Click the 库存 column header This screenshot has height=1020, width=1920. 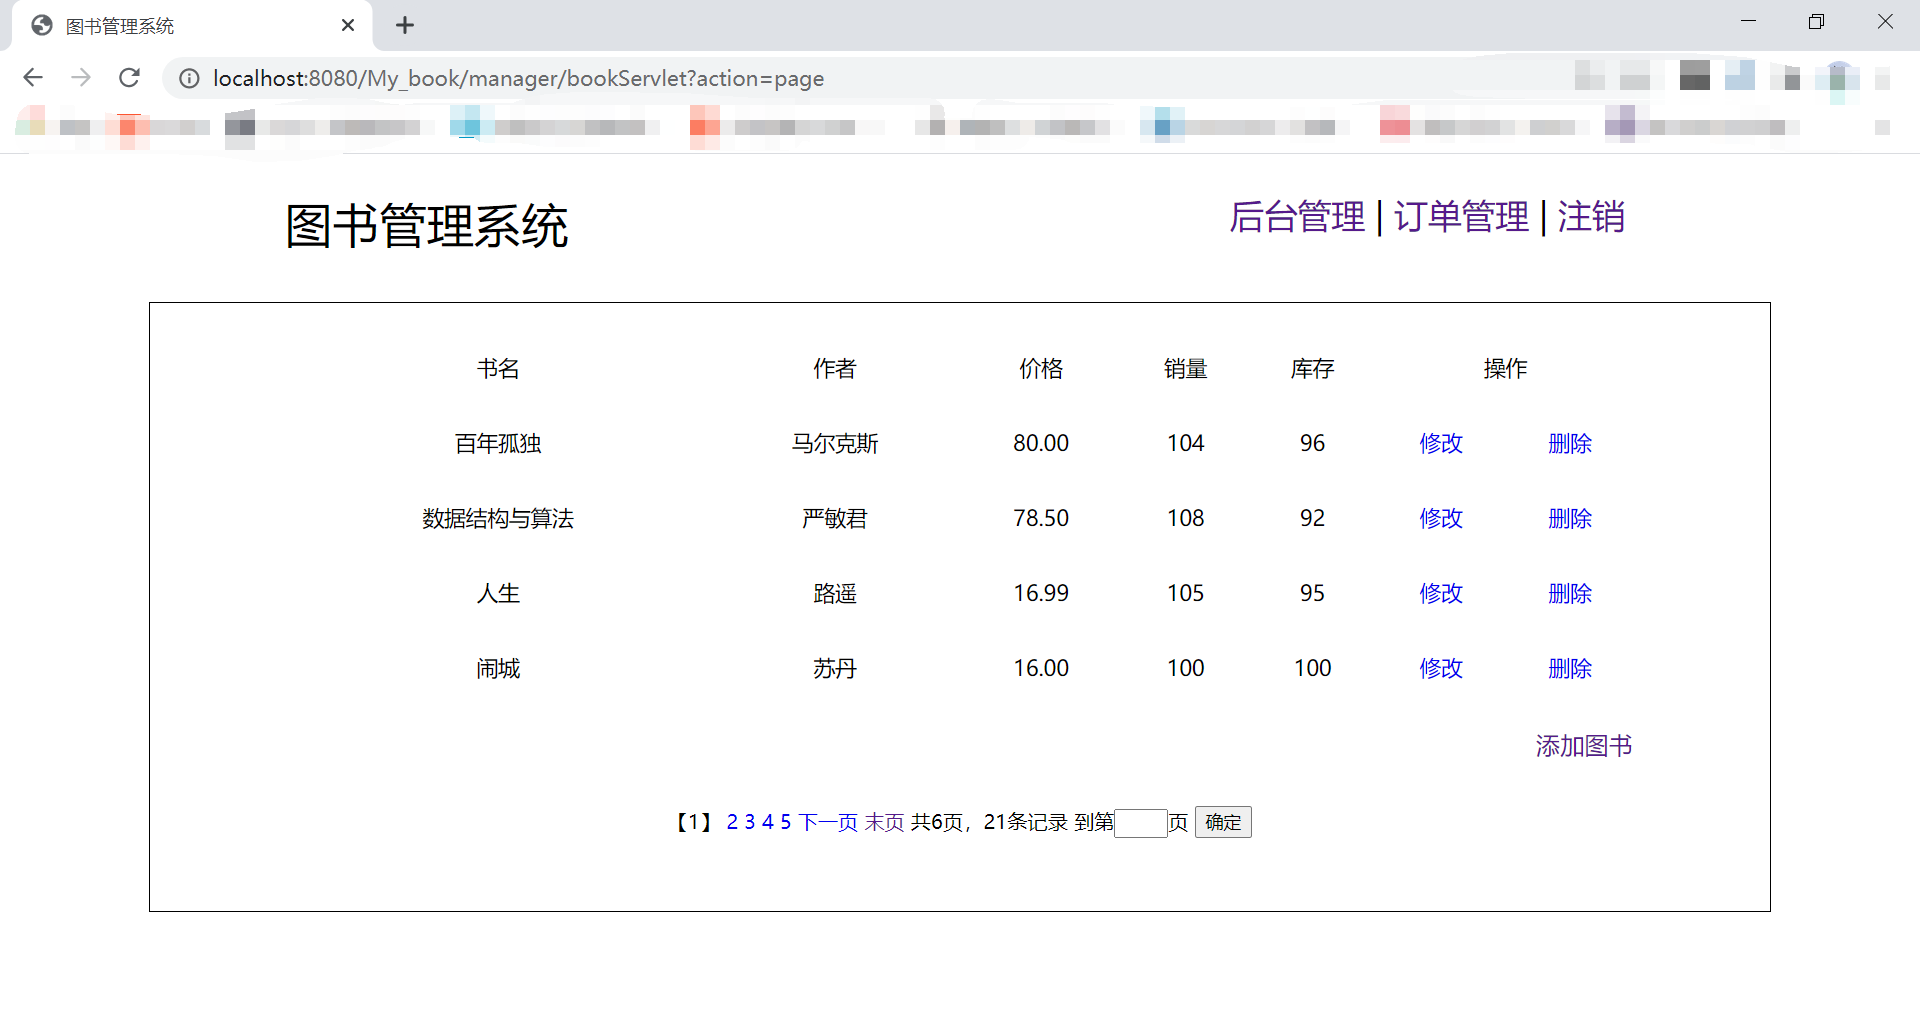1313,368
